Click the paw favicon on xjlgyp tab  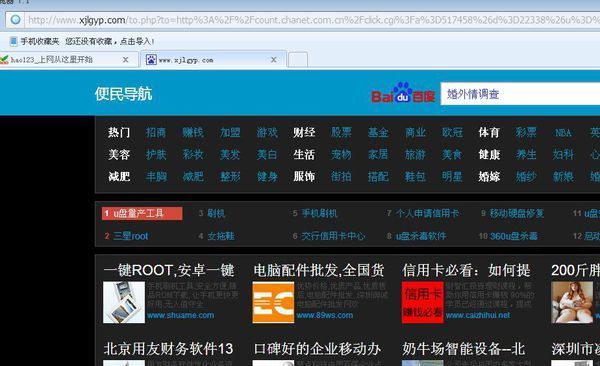[x=151, y=60]
